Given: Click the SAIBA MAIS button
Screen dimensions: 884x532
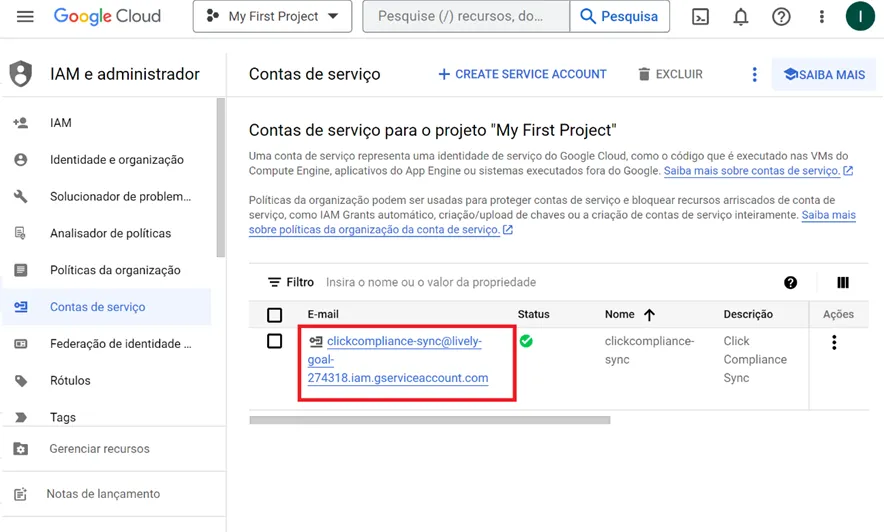Looking at the screenshot, I should pos(824,74).
